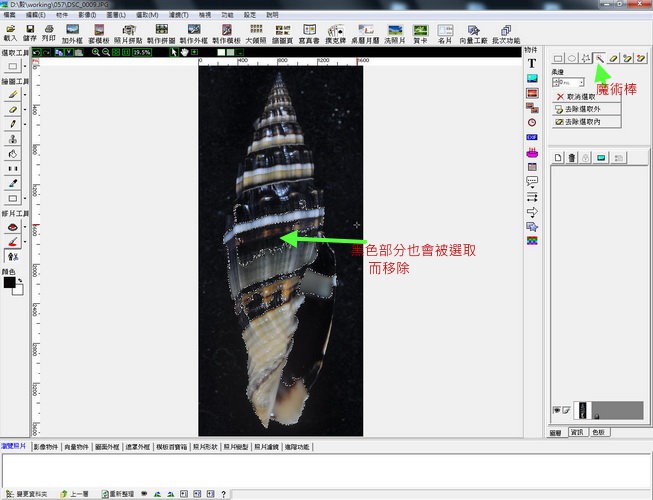Viewport: 653px width, 500px height.
Task: Select the ellipse selection shape
Action: point(572,59)
